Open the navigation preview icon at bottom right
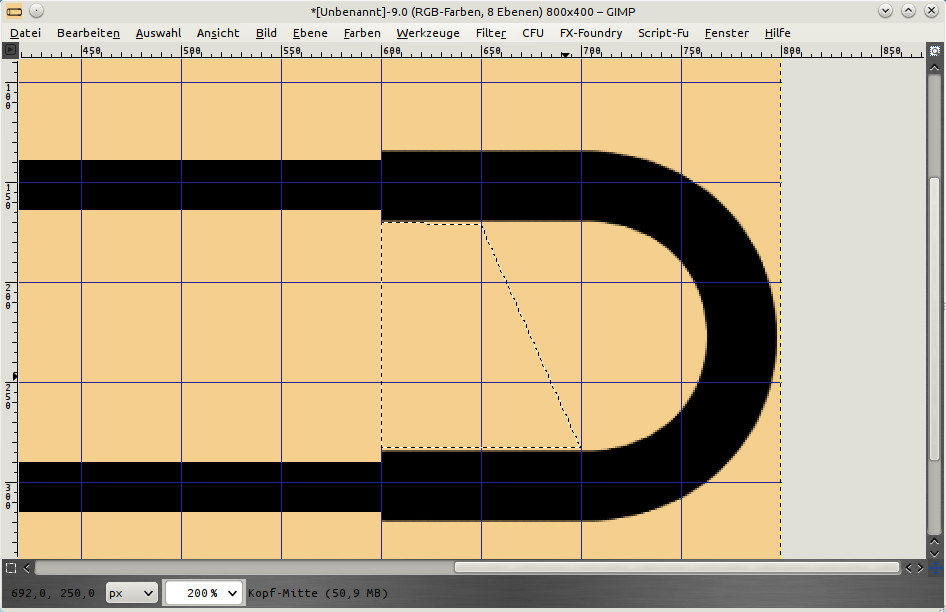The image size is (946, 612). tap(935, 567)
